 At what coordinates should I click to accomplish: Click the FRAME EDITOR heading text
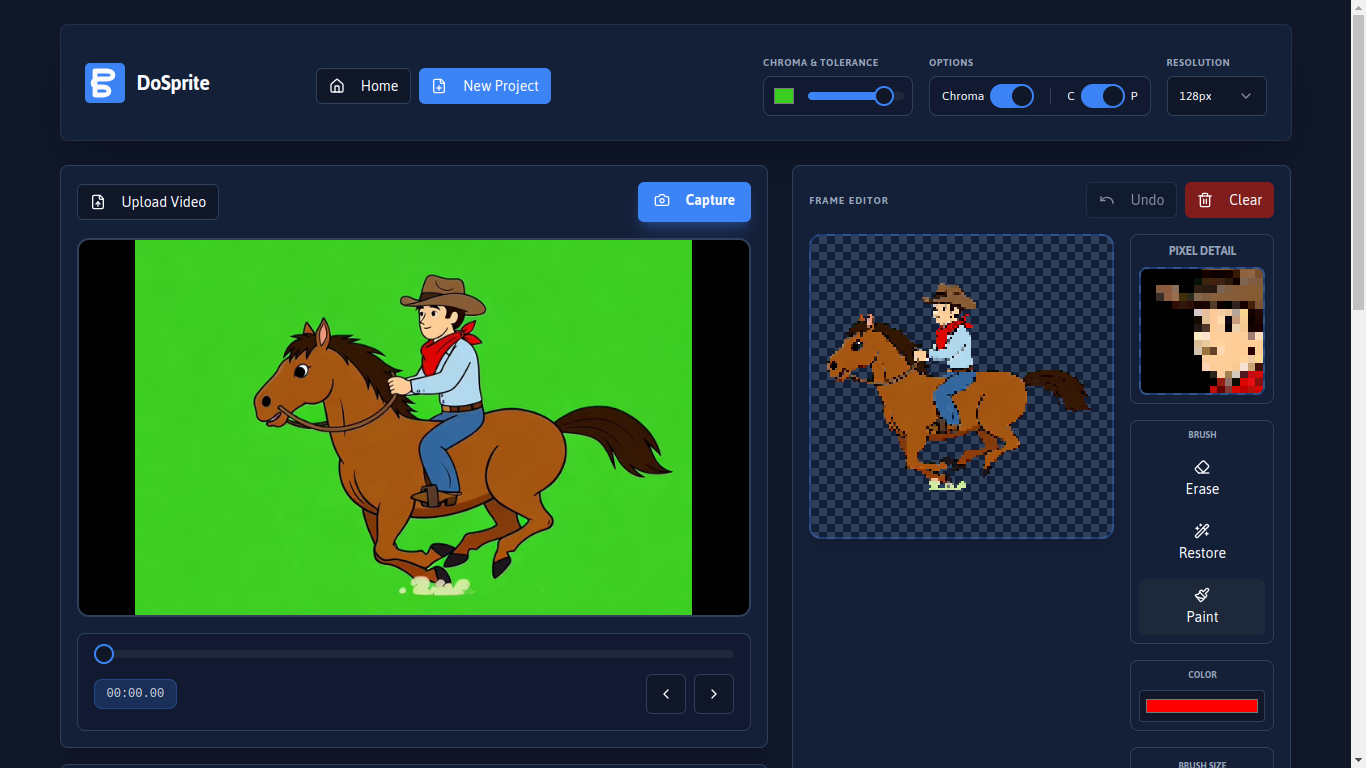tap(849, 201)
